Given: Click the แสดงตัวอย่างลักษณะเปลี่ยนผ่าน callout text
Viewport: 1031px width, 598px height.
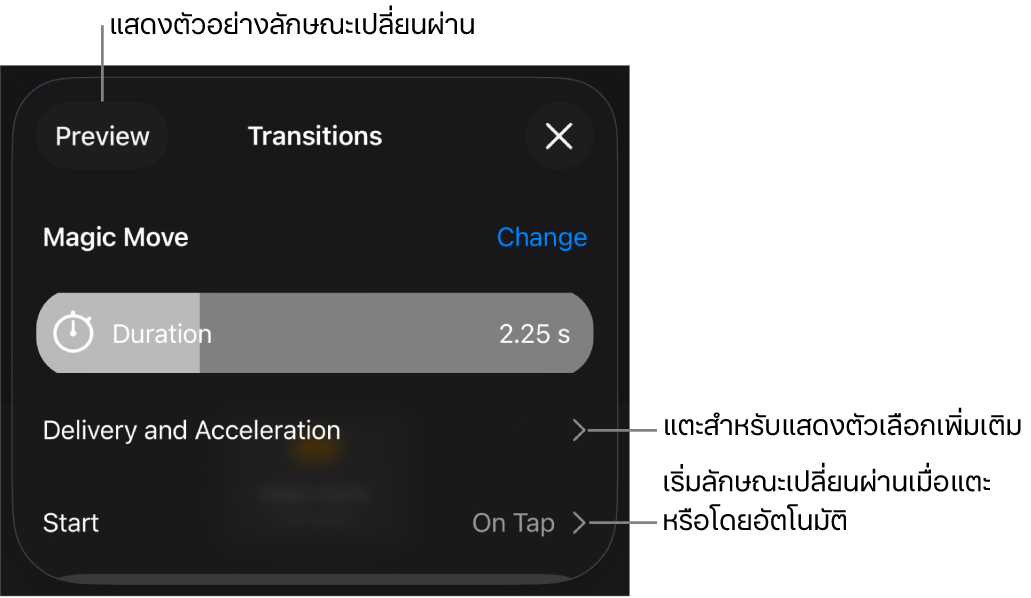Looking at the screenshot, I should coord(292,25).
